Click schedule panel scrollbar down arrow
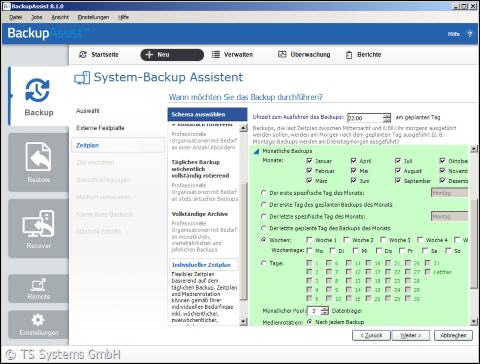 click(x=474, y=321)
